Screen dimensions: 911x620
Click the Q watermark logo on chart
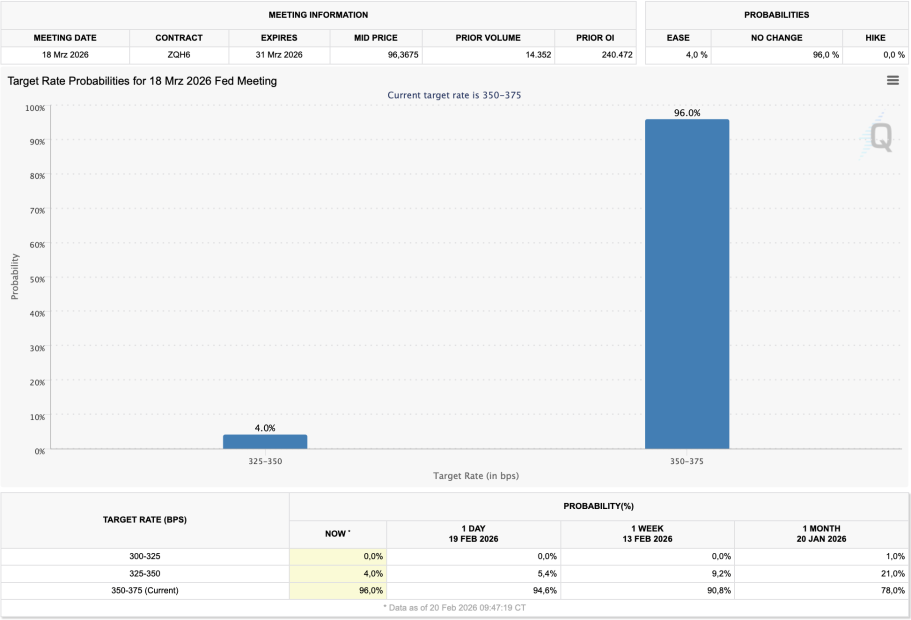[880, 136]
